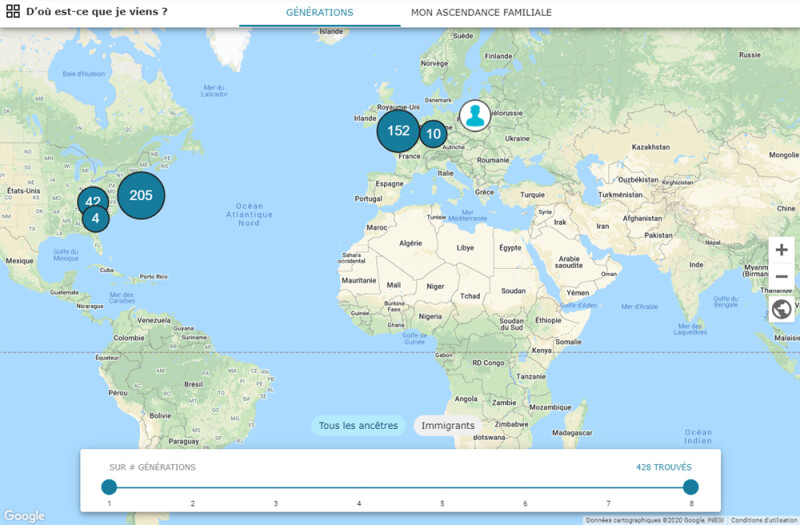
Task: Zoom out with the minus map button
Action: (x=781, y=277)
